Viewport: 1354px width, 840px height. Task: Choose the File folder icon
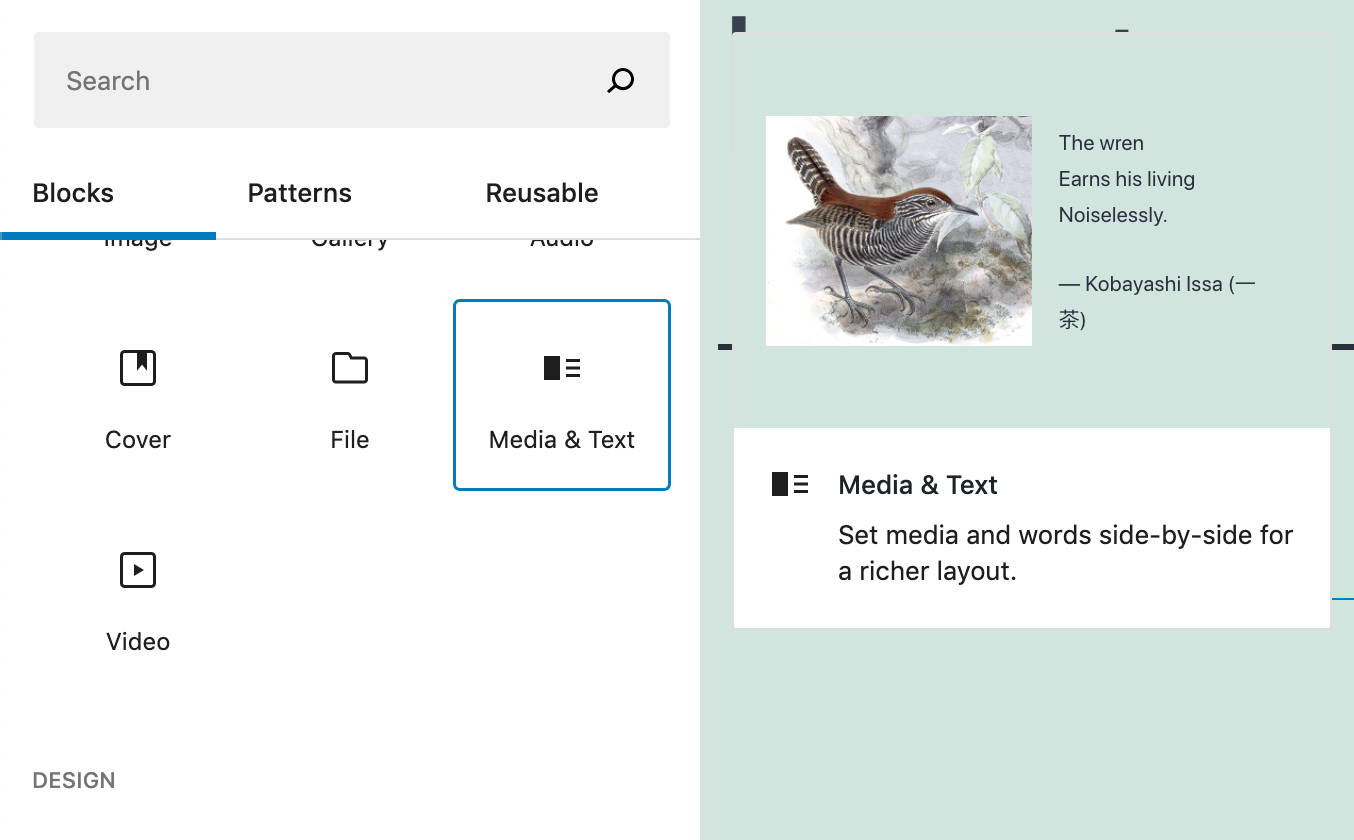tap(350, 368)
